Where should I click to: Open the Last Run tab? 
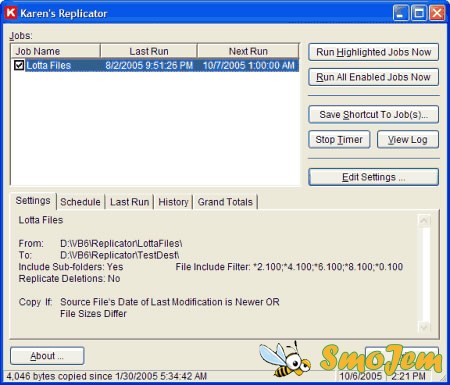click(x=129, y=202)
